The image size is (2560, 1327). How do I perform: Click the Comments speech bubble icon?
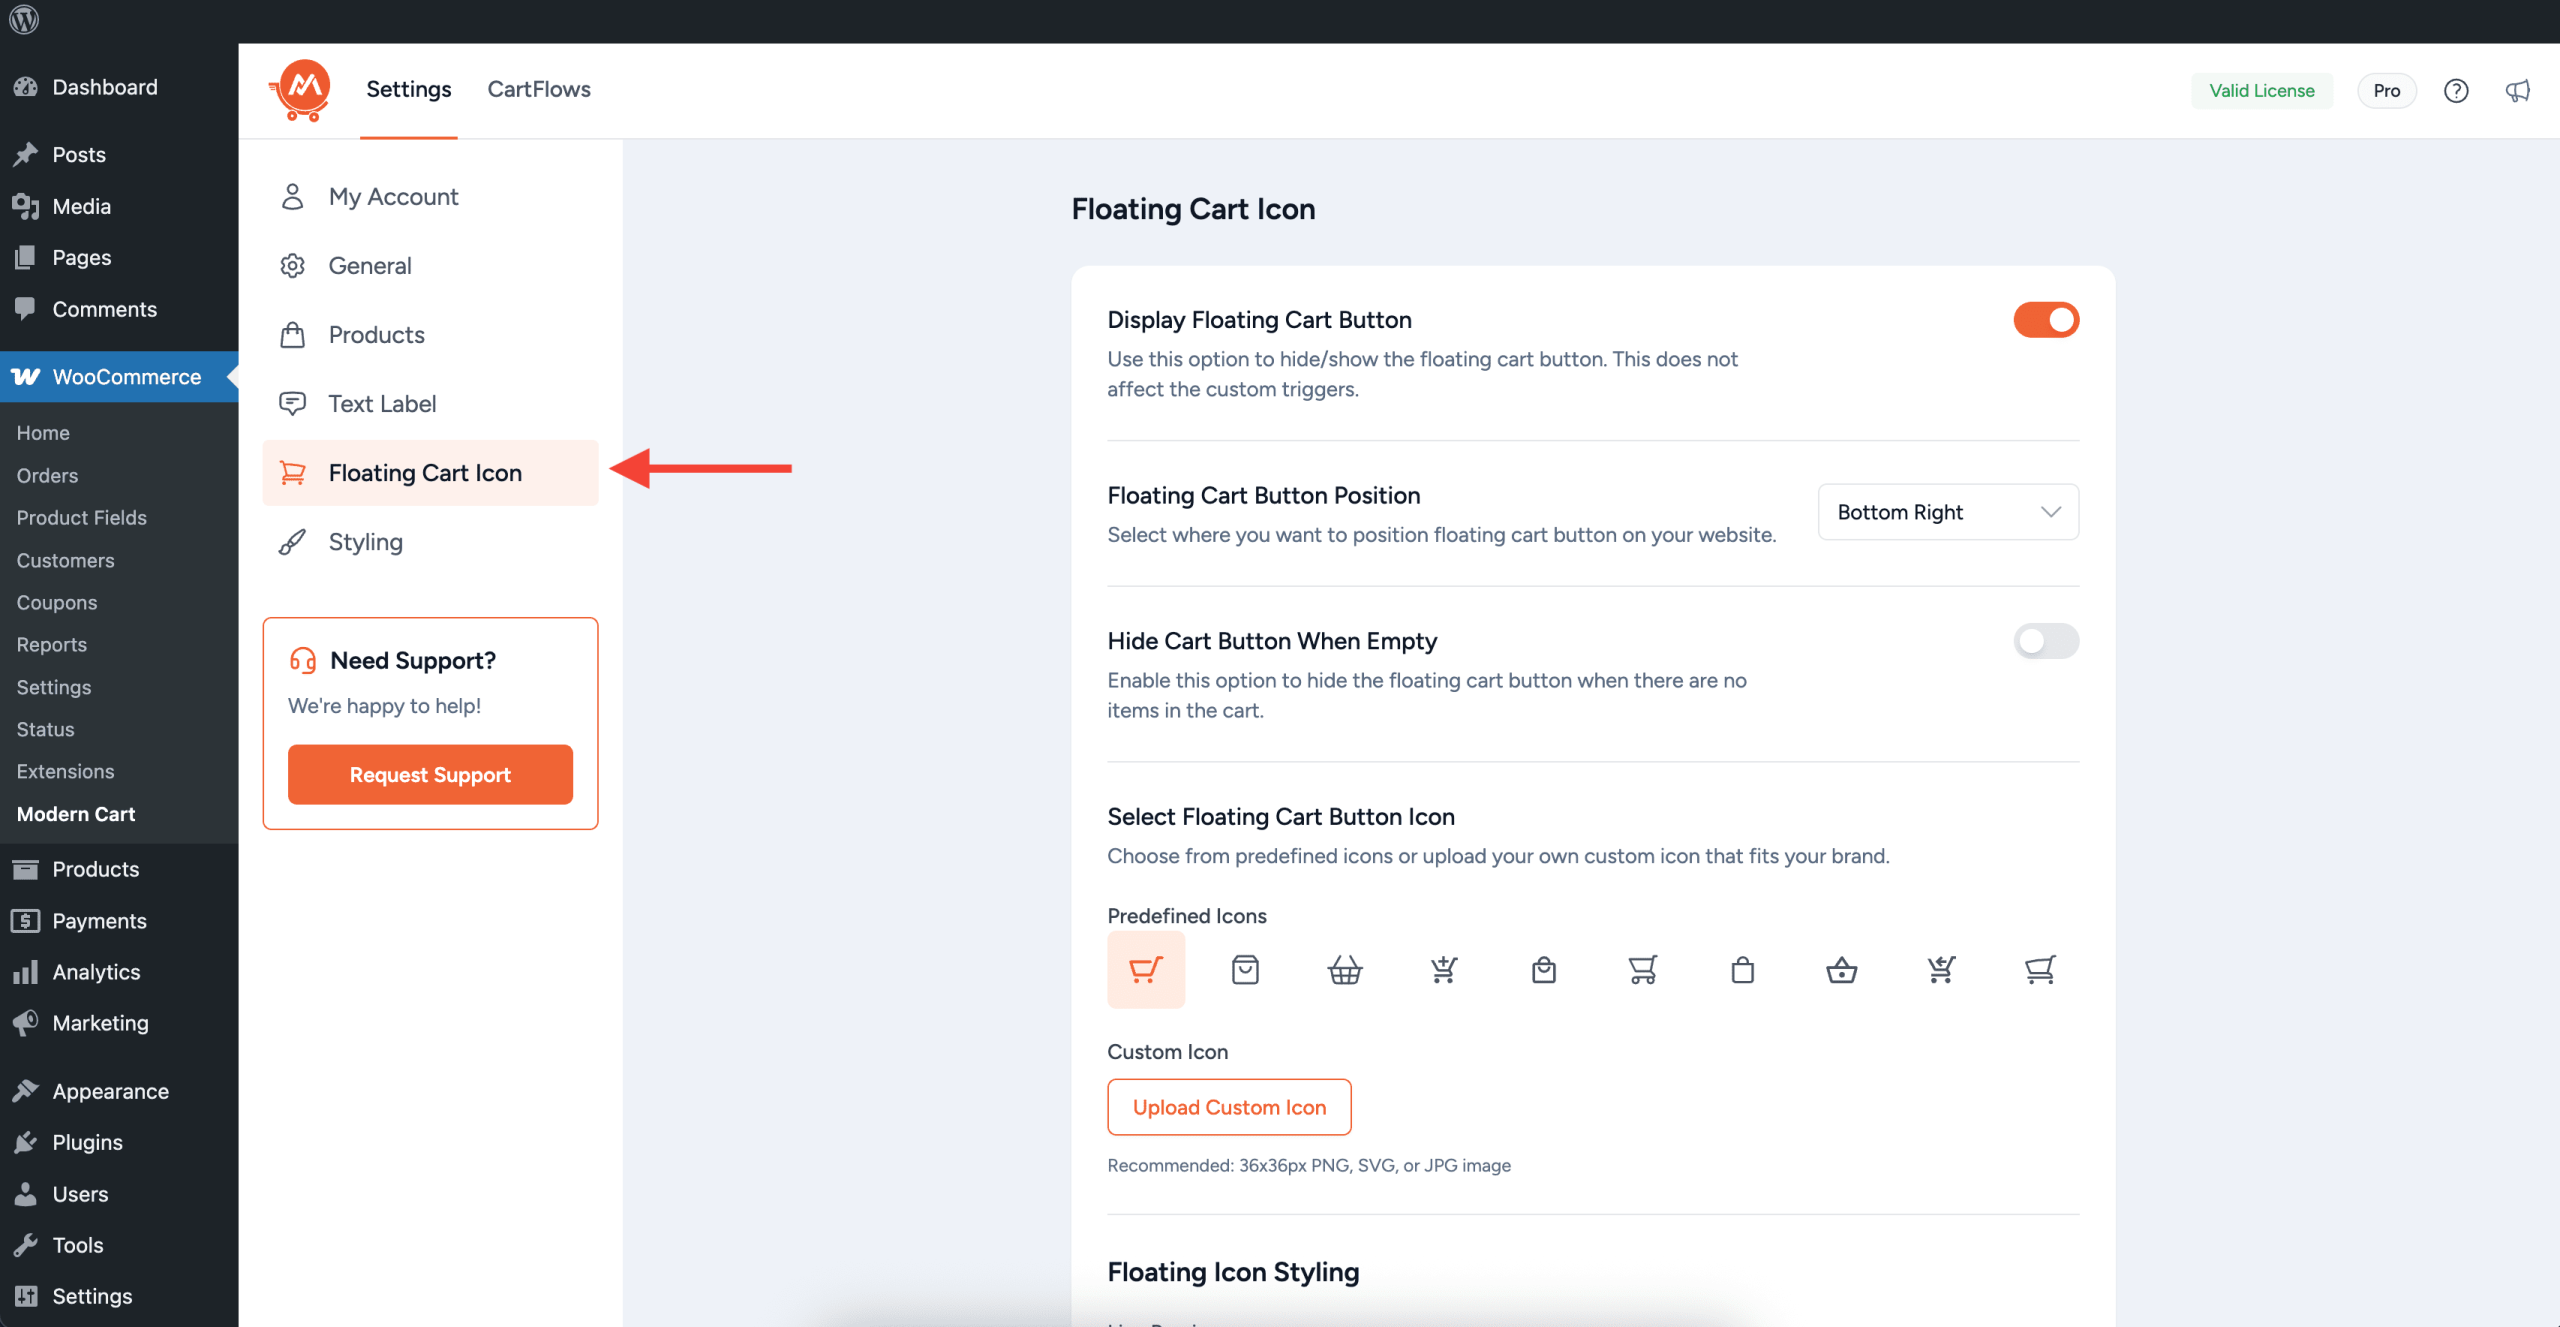(x=26, y=309)
